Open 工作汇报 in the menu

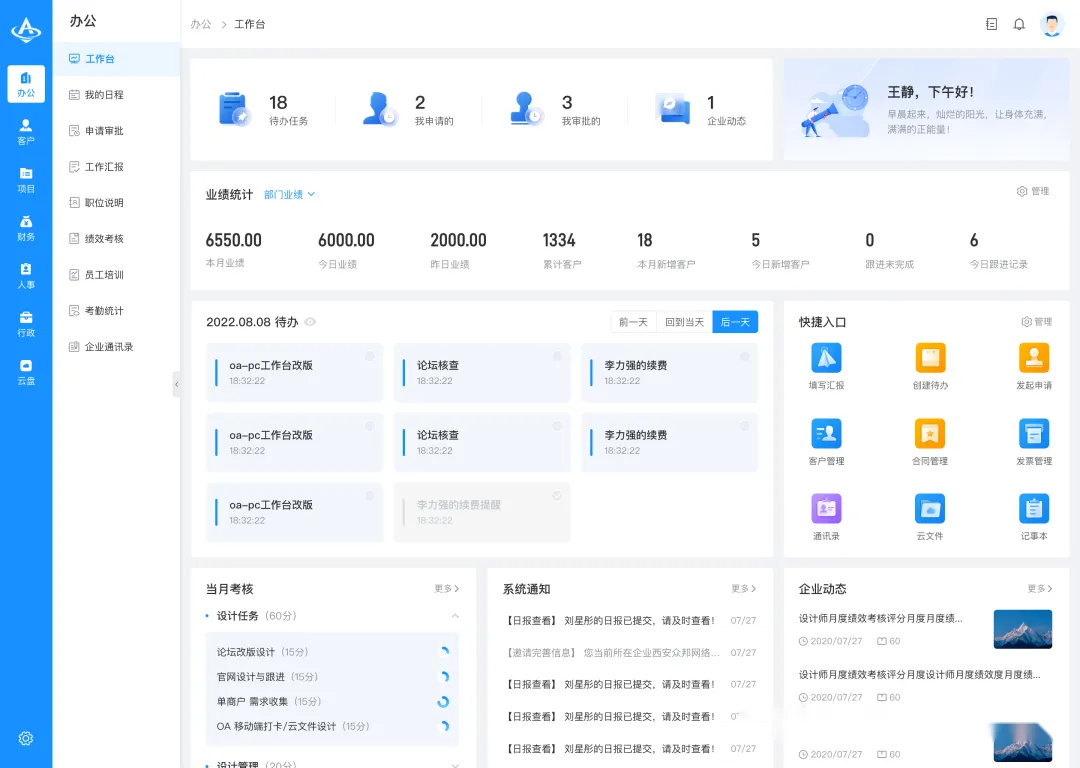[116, 167]
